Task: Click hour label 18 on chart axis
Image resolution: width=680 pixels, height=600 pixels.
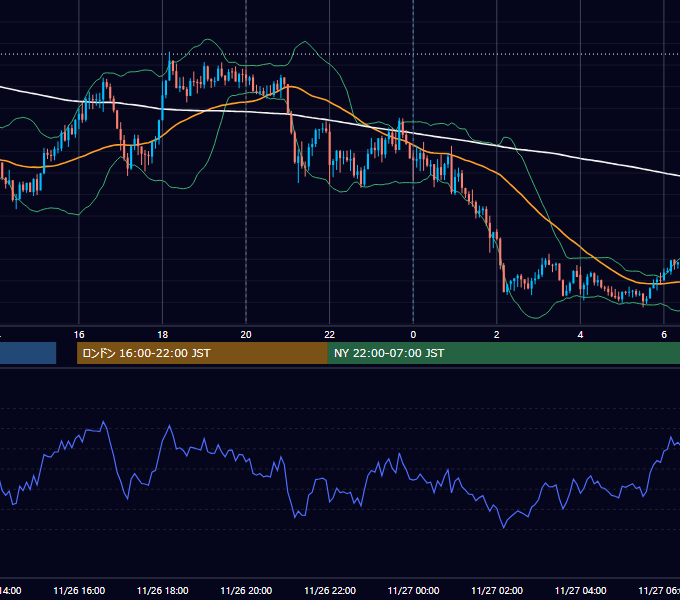Action: [163, 335]
